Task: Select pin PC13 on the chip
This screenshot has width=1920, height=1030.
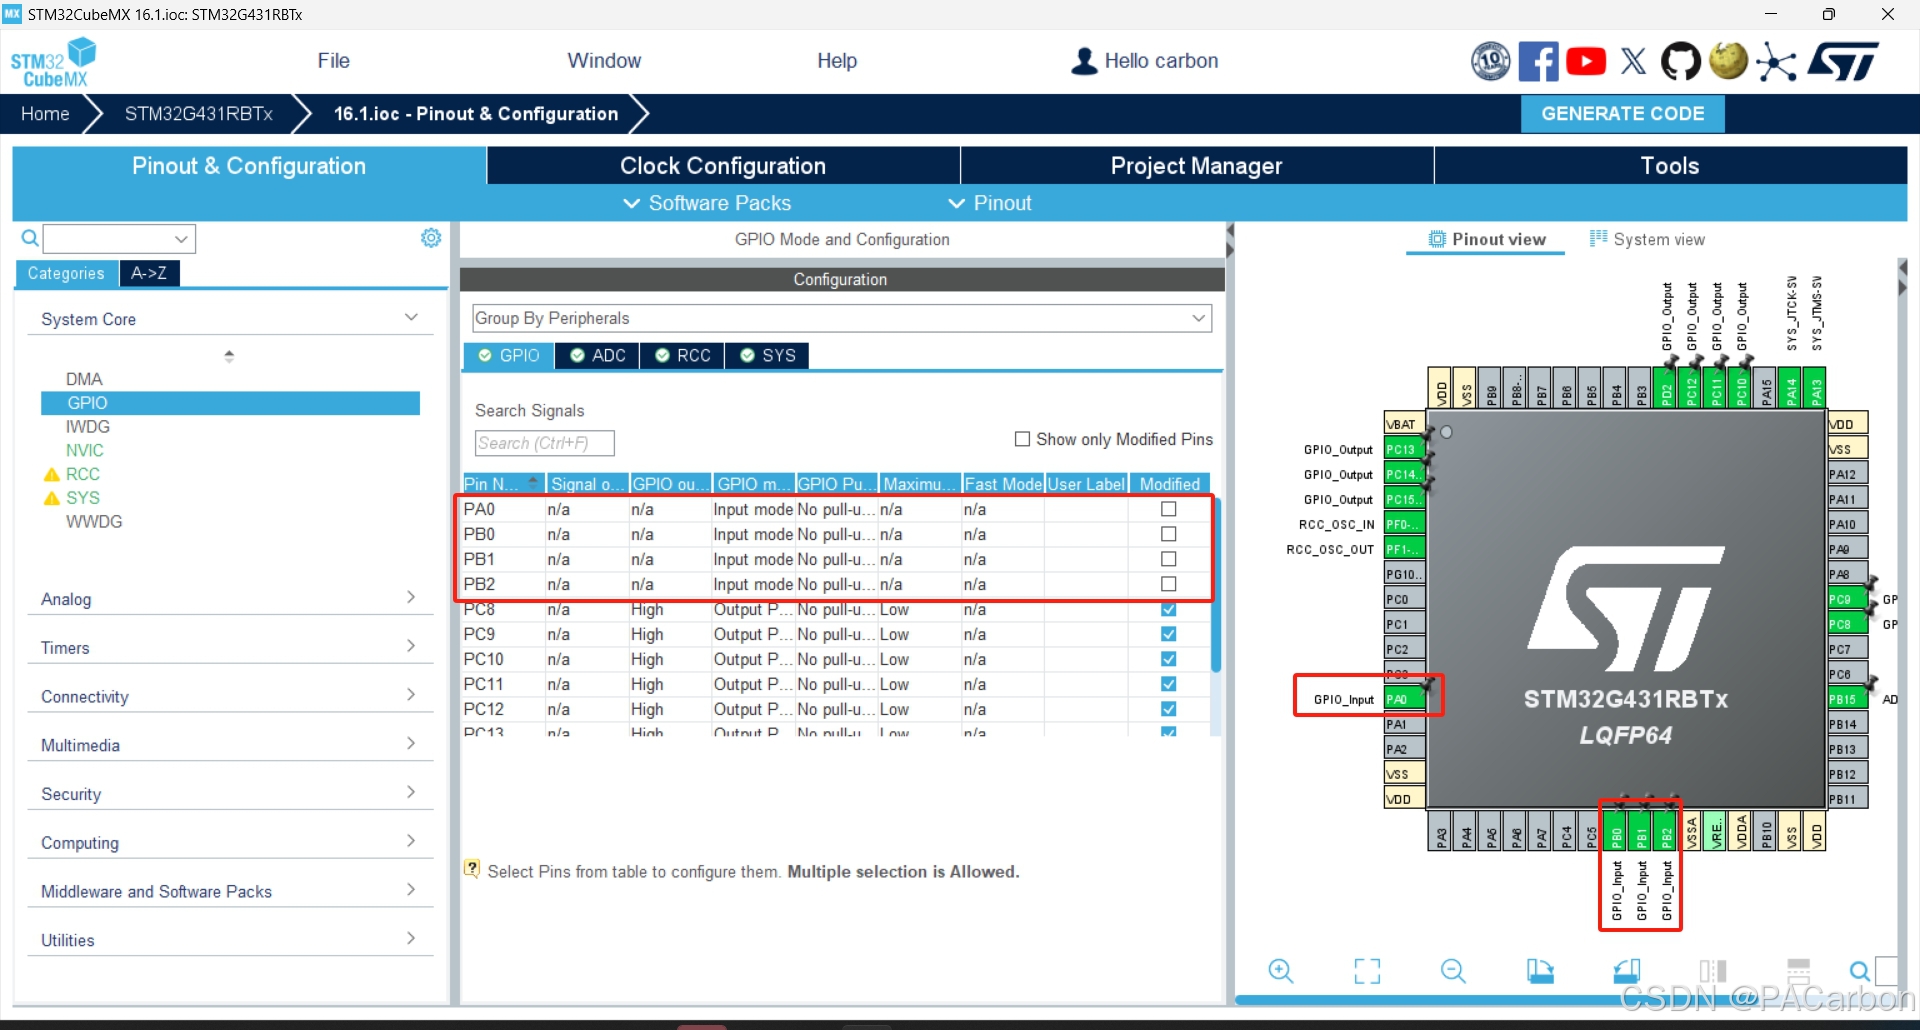Action: 1403,449
